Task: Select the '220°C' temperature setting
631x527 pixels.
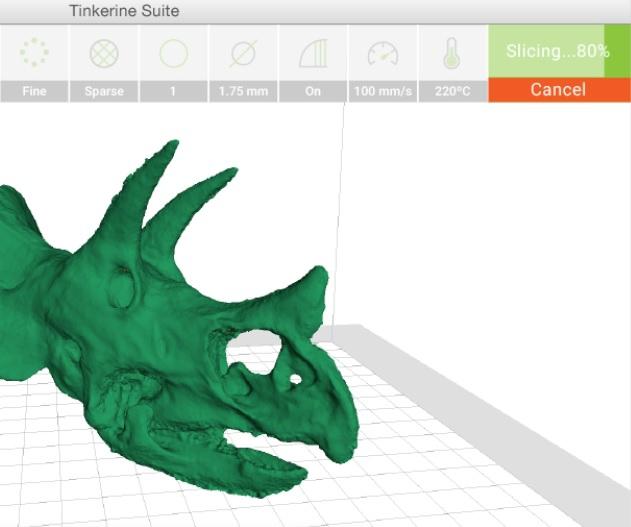Action: click(x=452, y=91)
